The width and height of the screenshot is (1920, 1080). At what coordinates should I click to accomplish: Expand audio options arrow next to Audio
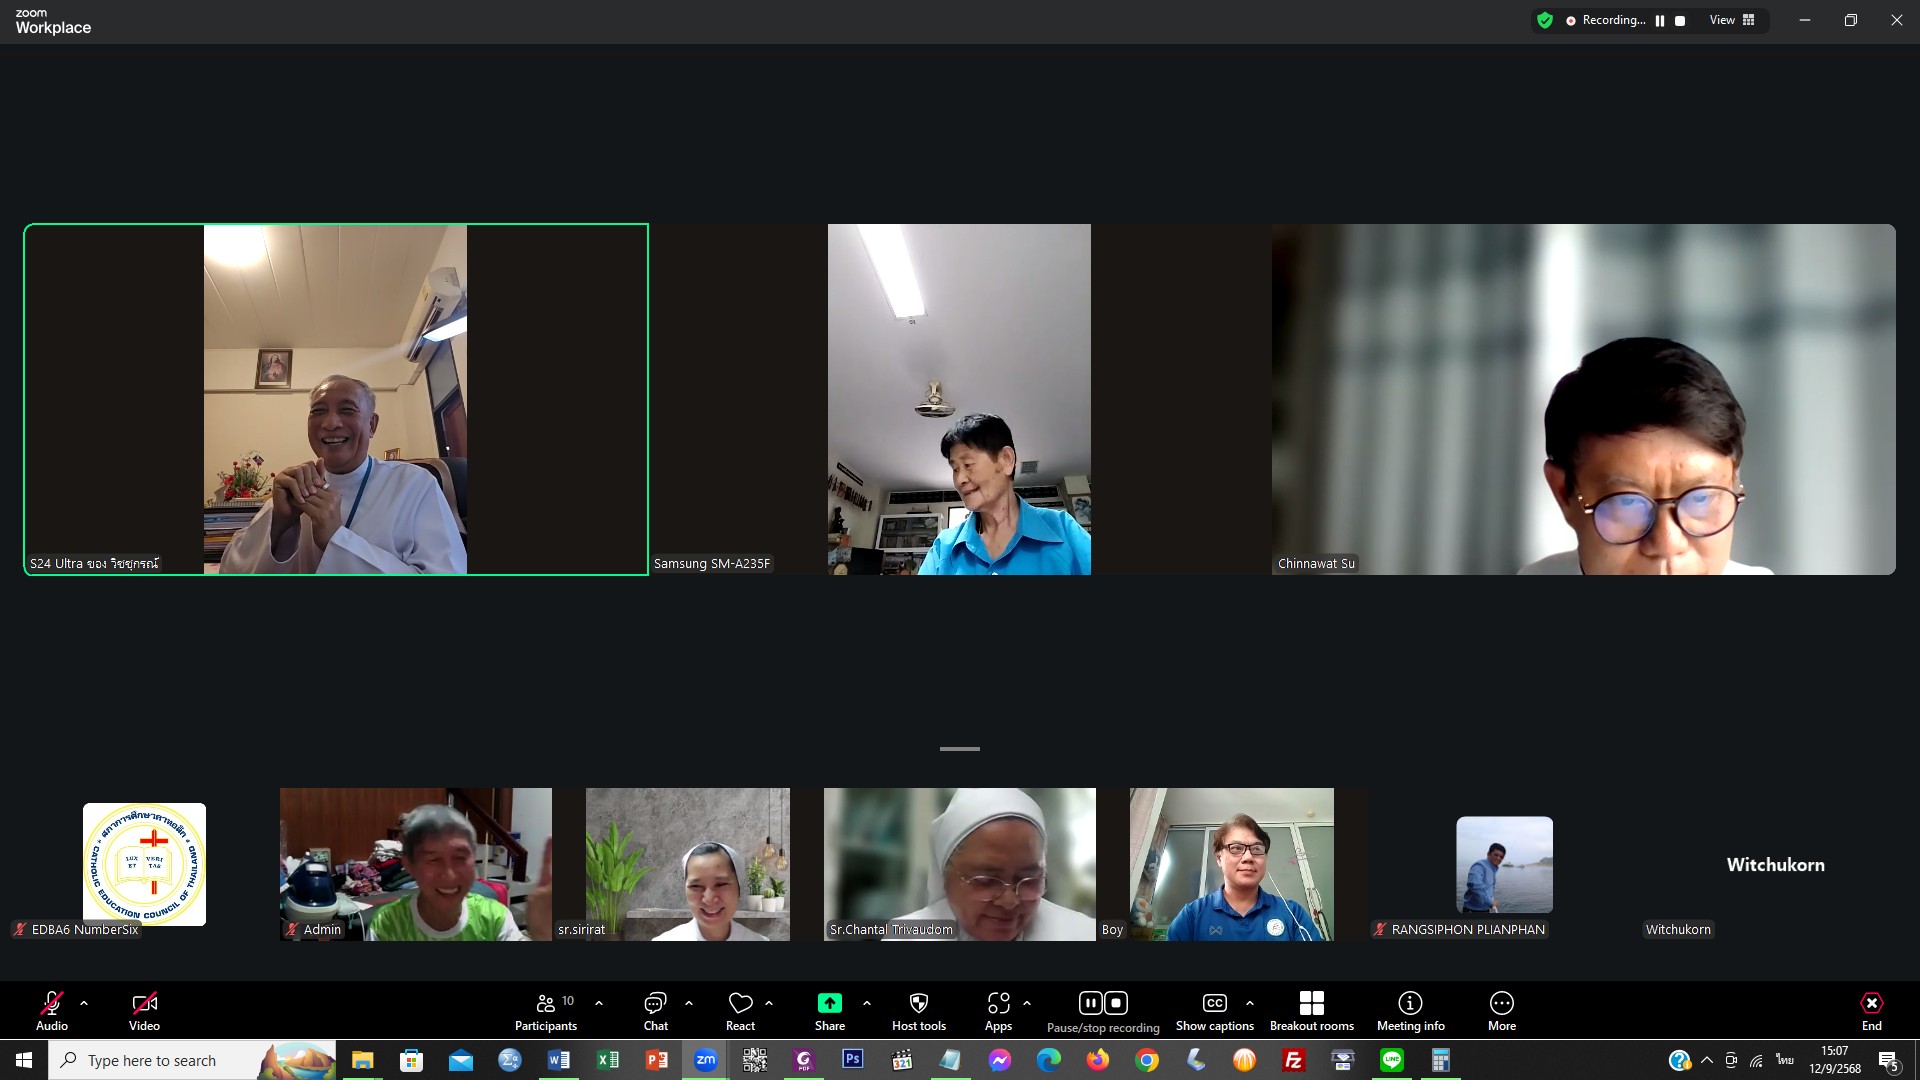tap(84, 1002)
